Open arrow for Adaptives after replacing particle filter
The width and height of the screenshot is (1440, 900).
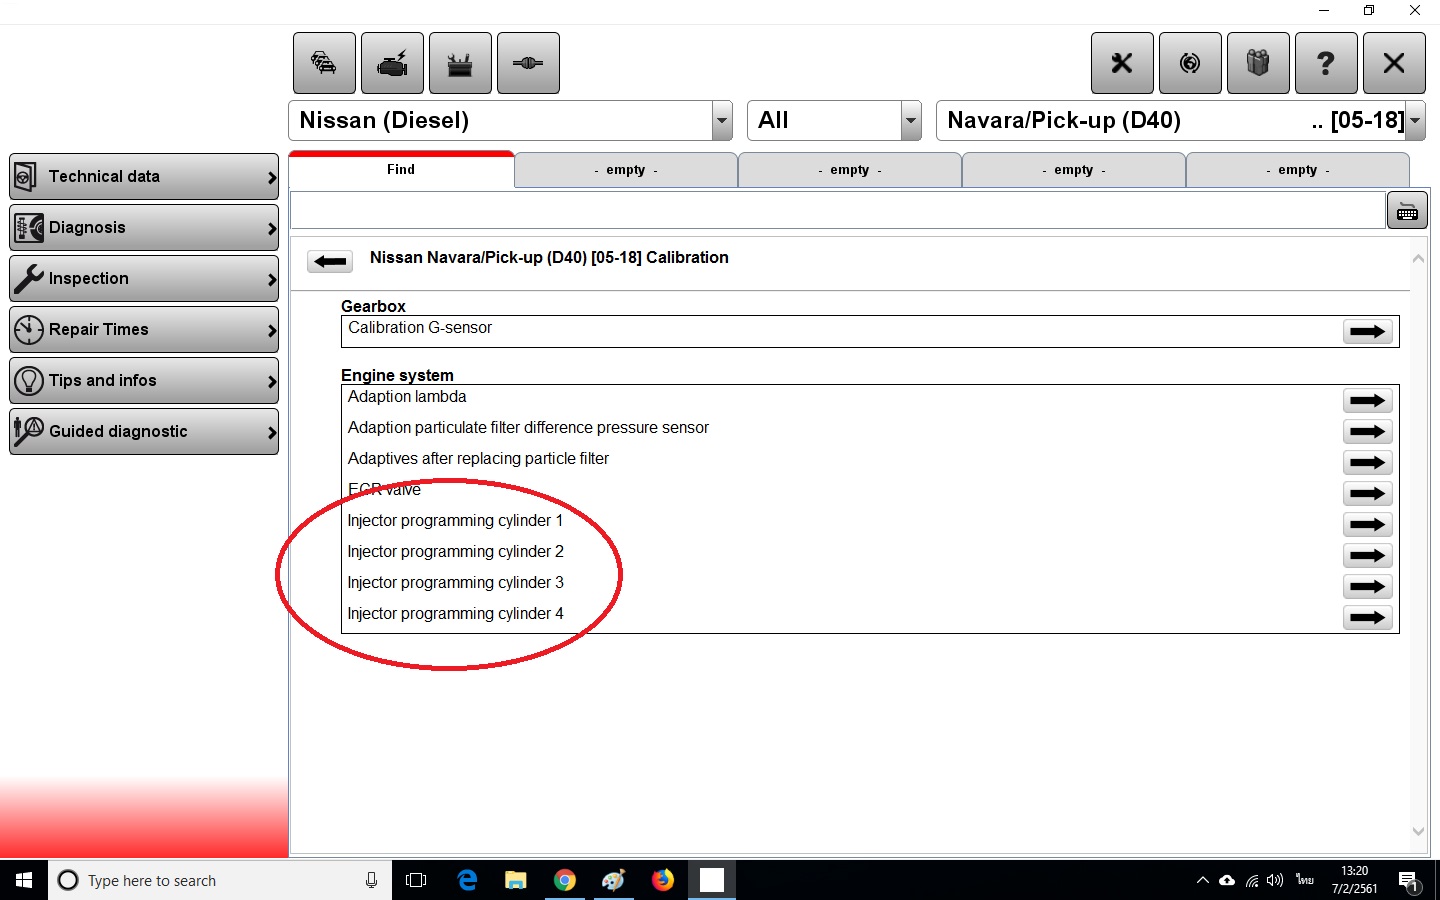[x=1368, y=463]
